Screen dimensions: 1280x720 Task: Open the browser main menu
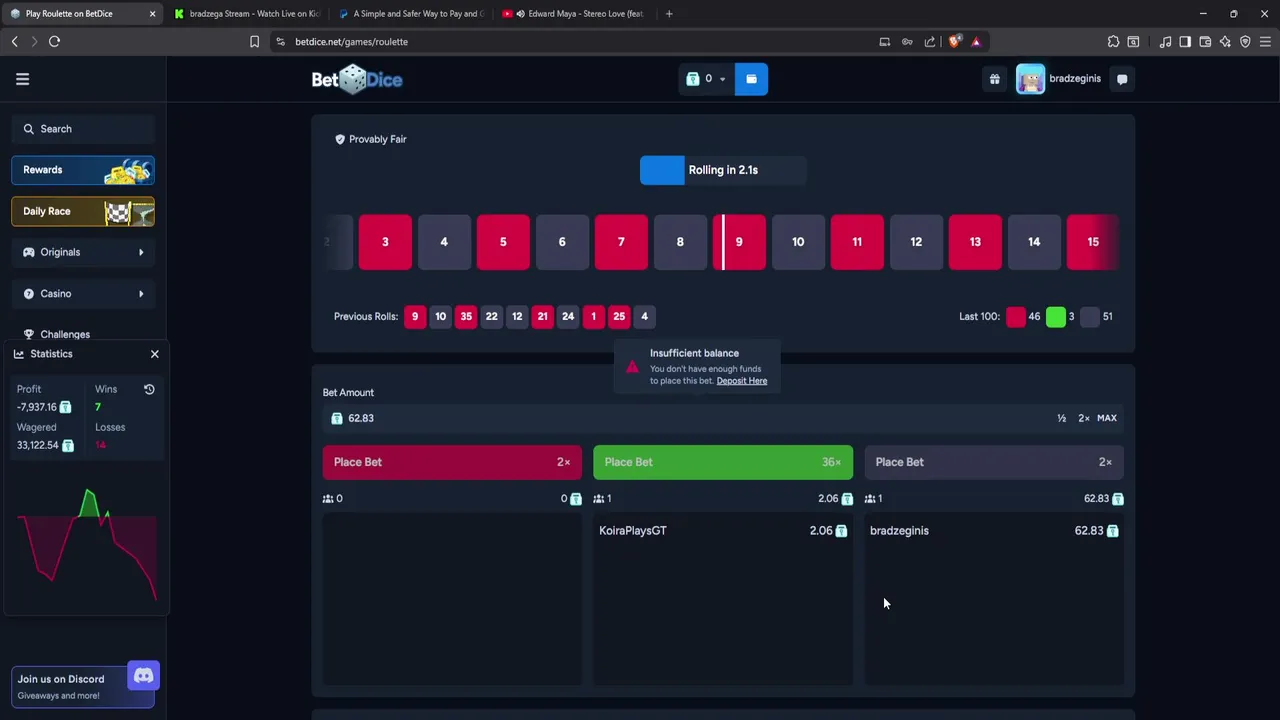pos(1265,41)
